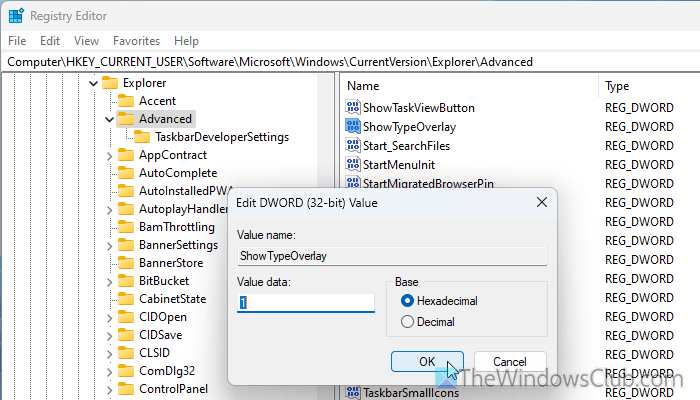Click the StartMigratedBrowserPin value icon

point(353,182)
